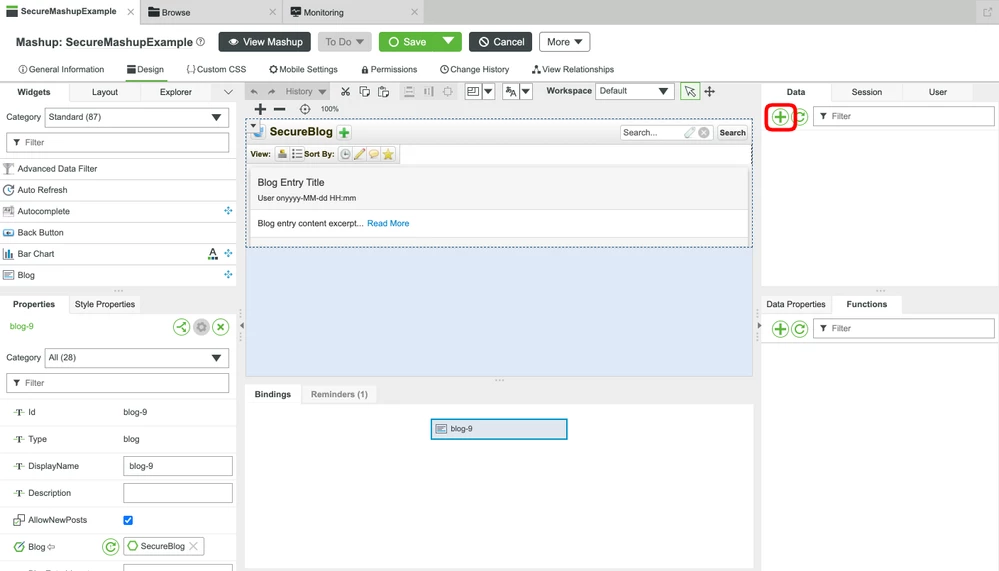Open the Custom CSS tab
999x571 pixels.
tap(216, 69)
